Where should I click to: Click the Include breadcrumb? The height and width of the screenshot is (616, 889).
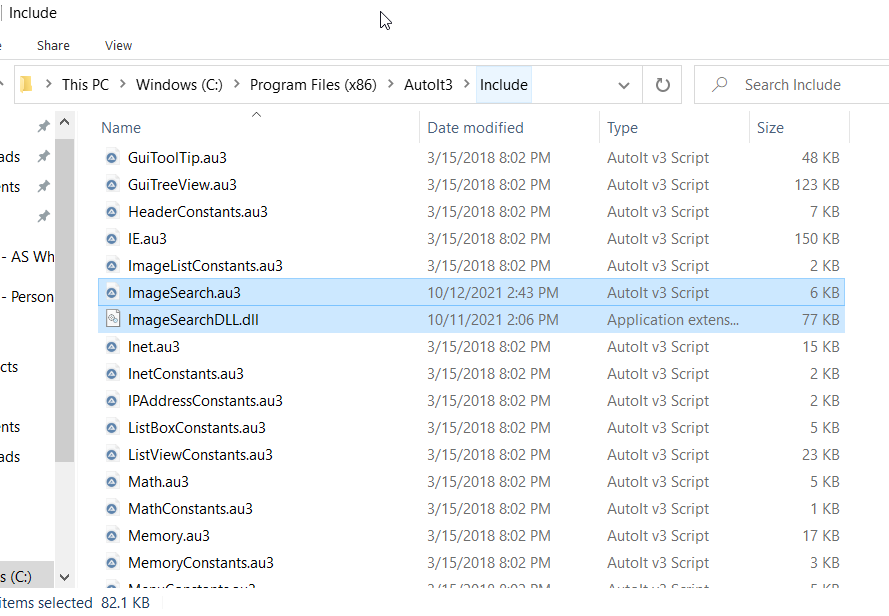pos(503,85)
